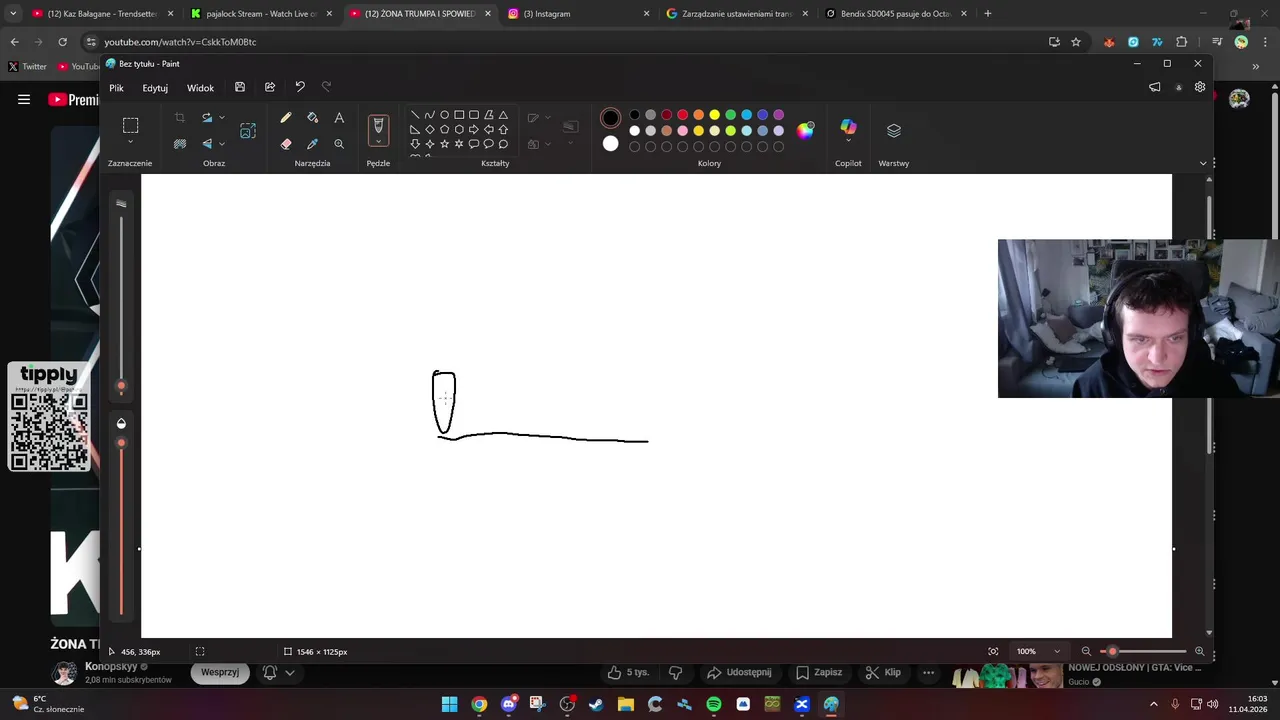Open the YouTube more actions ellipsis
This screenshot has height=720, width=1280.
click(929, 673)
